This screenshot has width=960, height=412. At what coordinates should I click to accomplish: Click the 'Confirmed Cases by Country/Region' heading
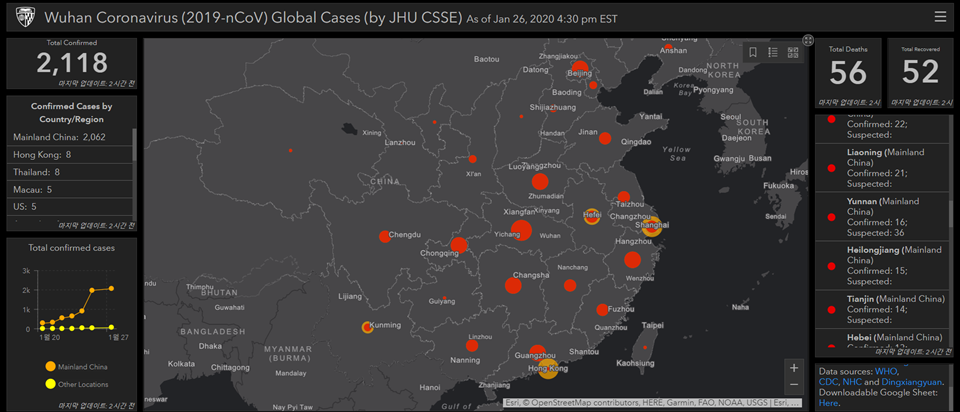tap(72, 113)
